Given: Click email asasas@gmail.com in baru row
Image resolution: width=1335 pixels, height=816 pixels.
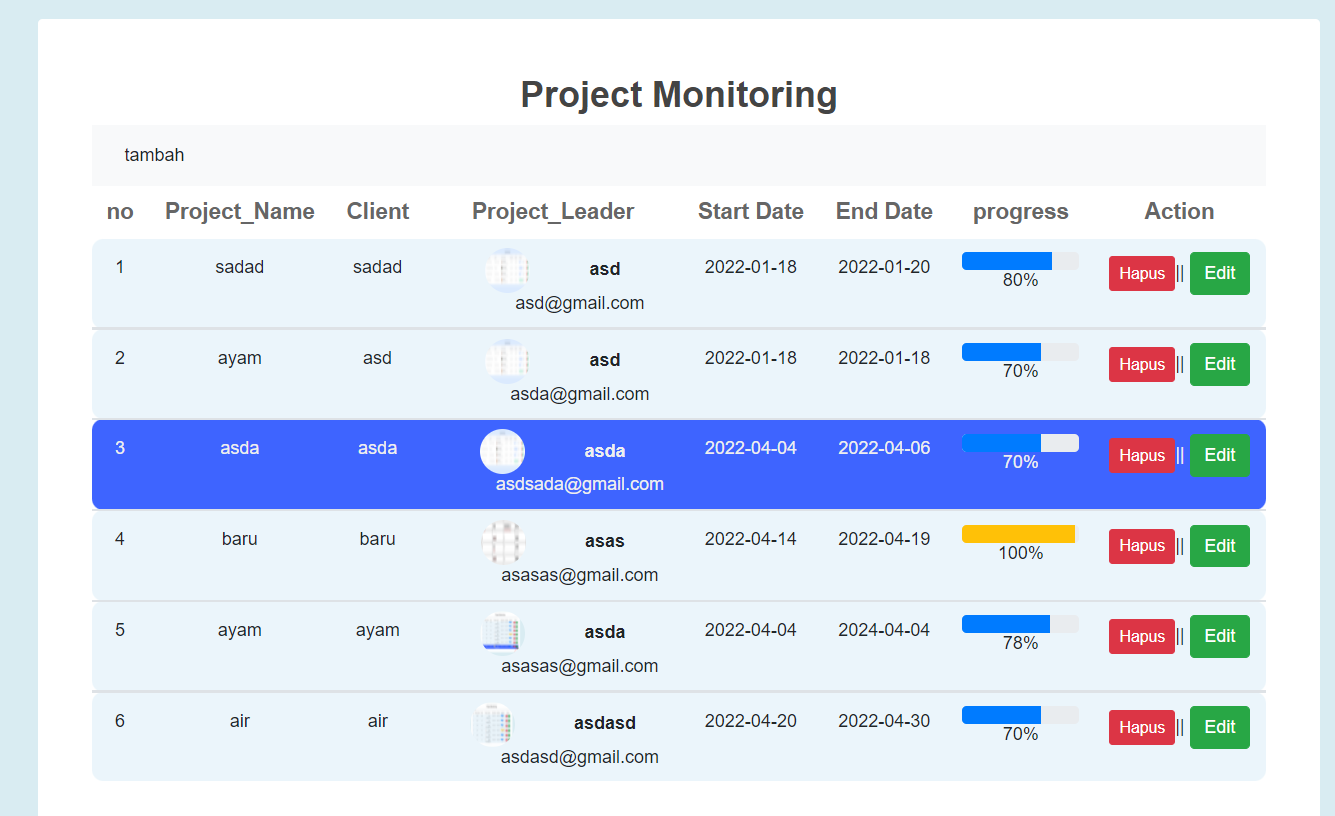Looking at the screenshot, I should 580,575.
